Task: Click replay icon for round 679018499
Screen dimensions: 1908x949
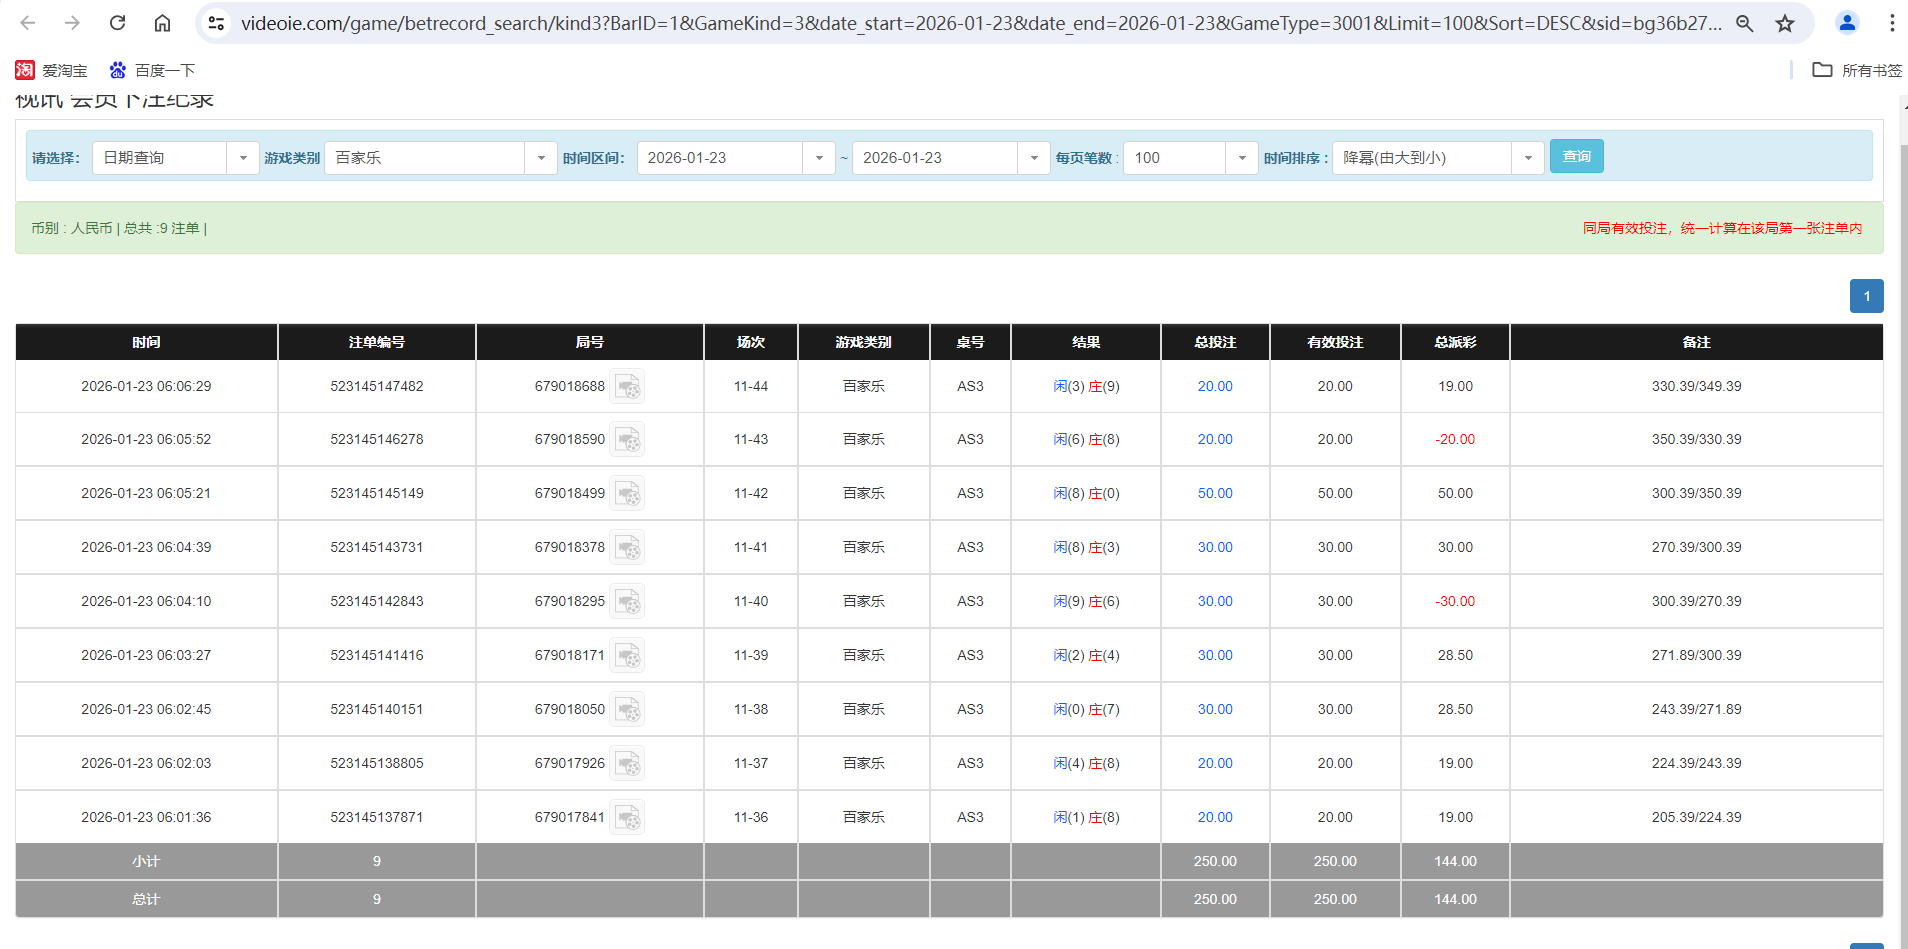Action: (x=628, y=493)
